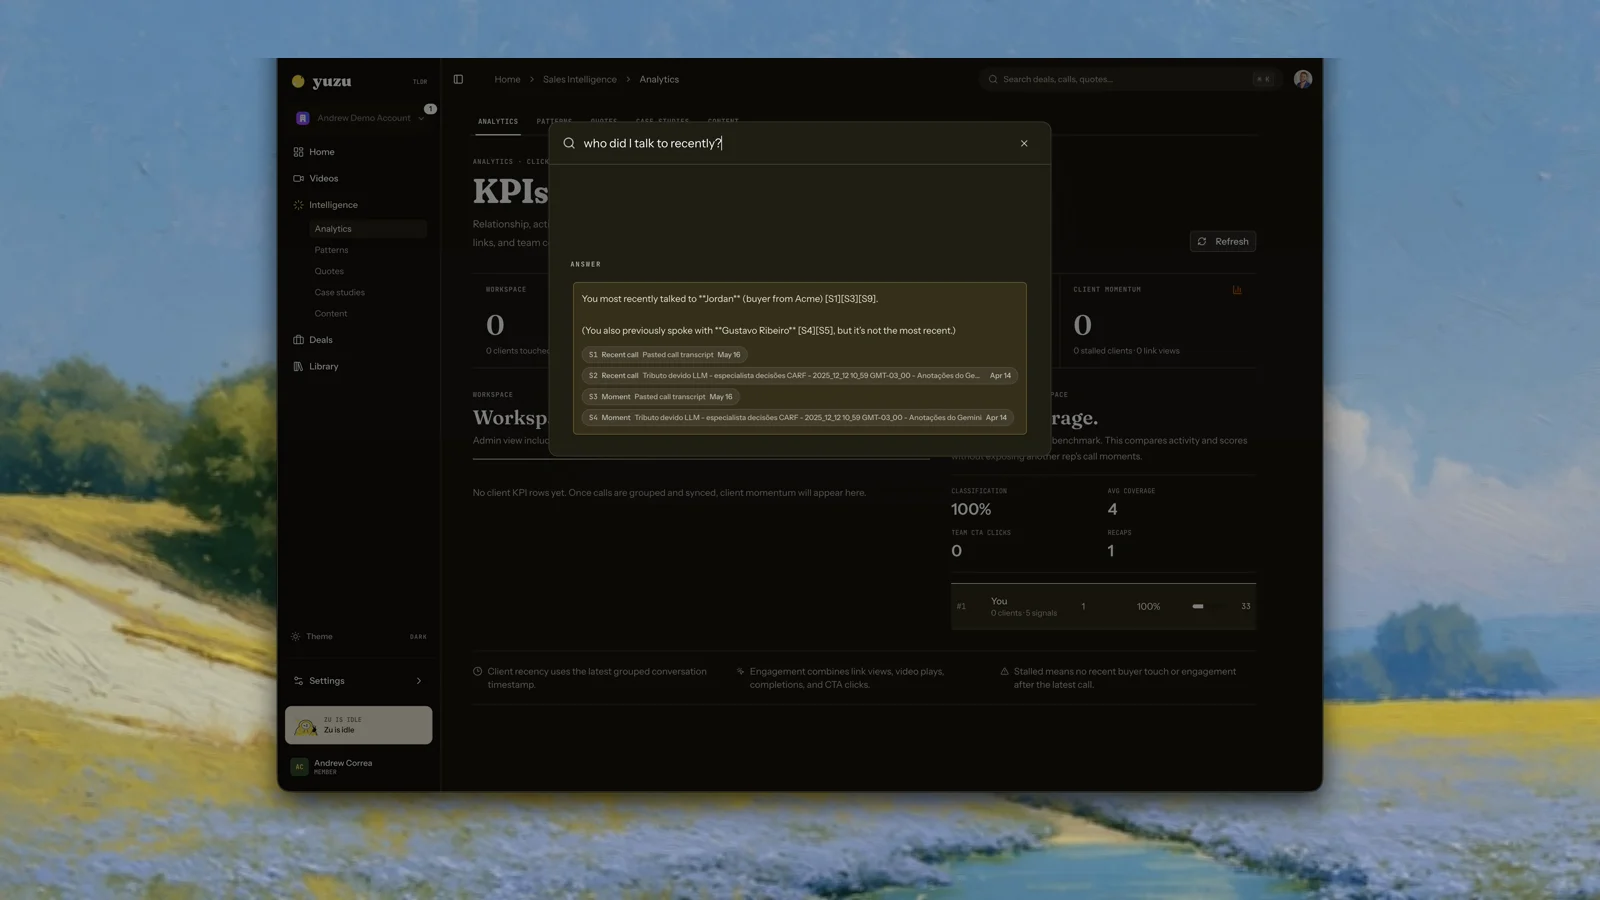
Task: Focus the Search deals, calls, quotes field
Action: pyautogui.click(x=1130, y=79)
